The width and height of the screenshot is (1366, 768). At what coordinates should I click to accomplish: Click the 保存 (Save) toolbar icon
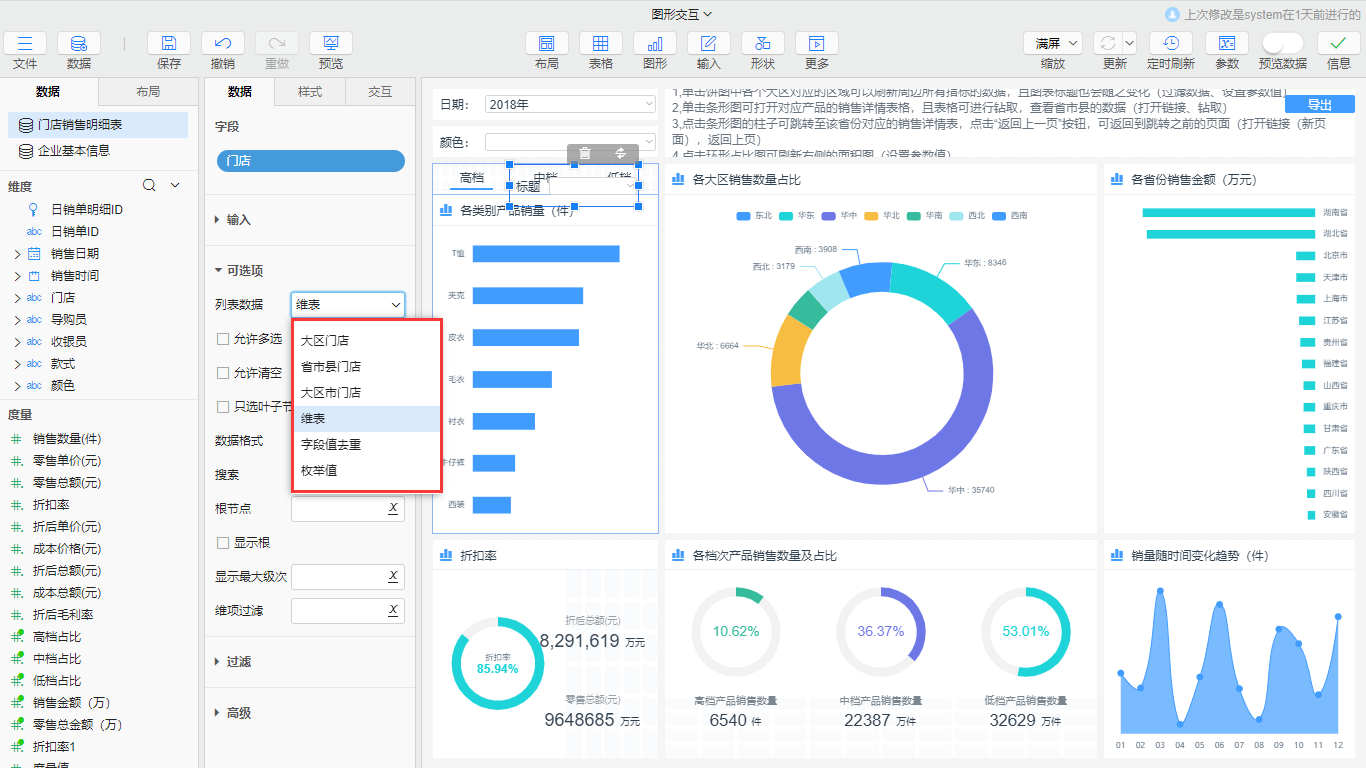click(x=169, y=44)
